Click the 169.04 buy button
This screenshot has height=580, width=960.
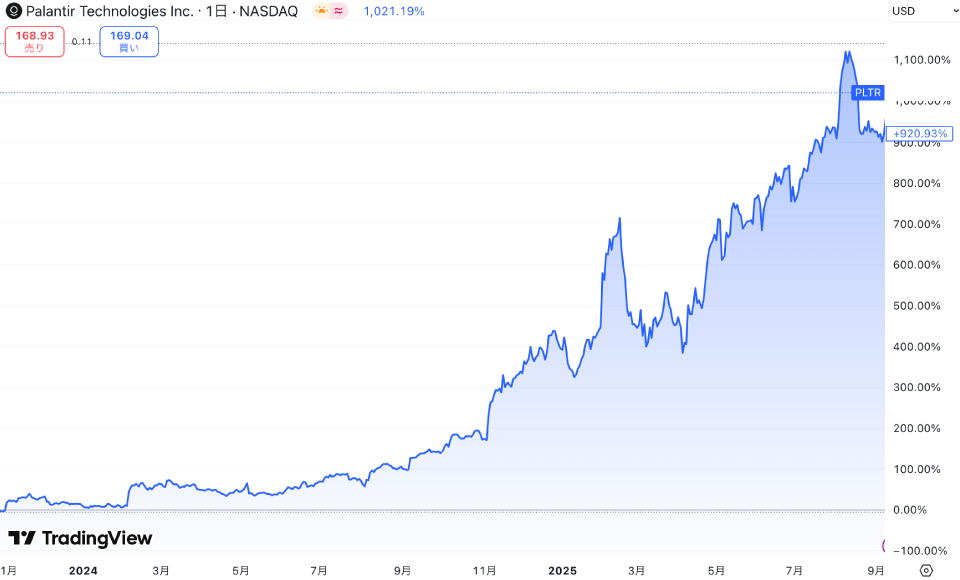pos(129,41)
